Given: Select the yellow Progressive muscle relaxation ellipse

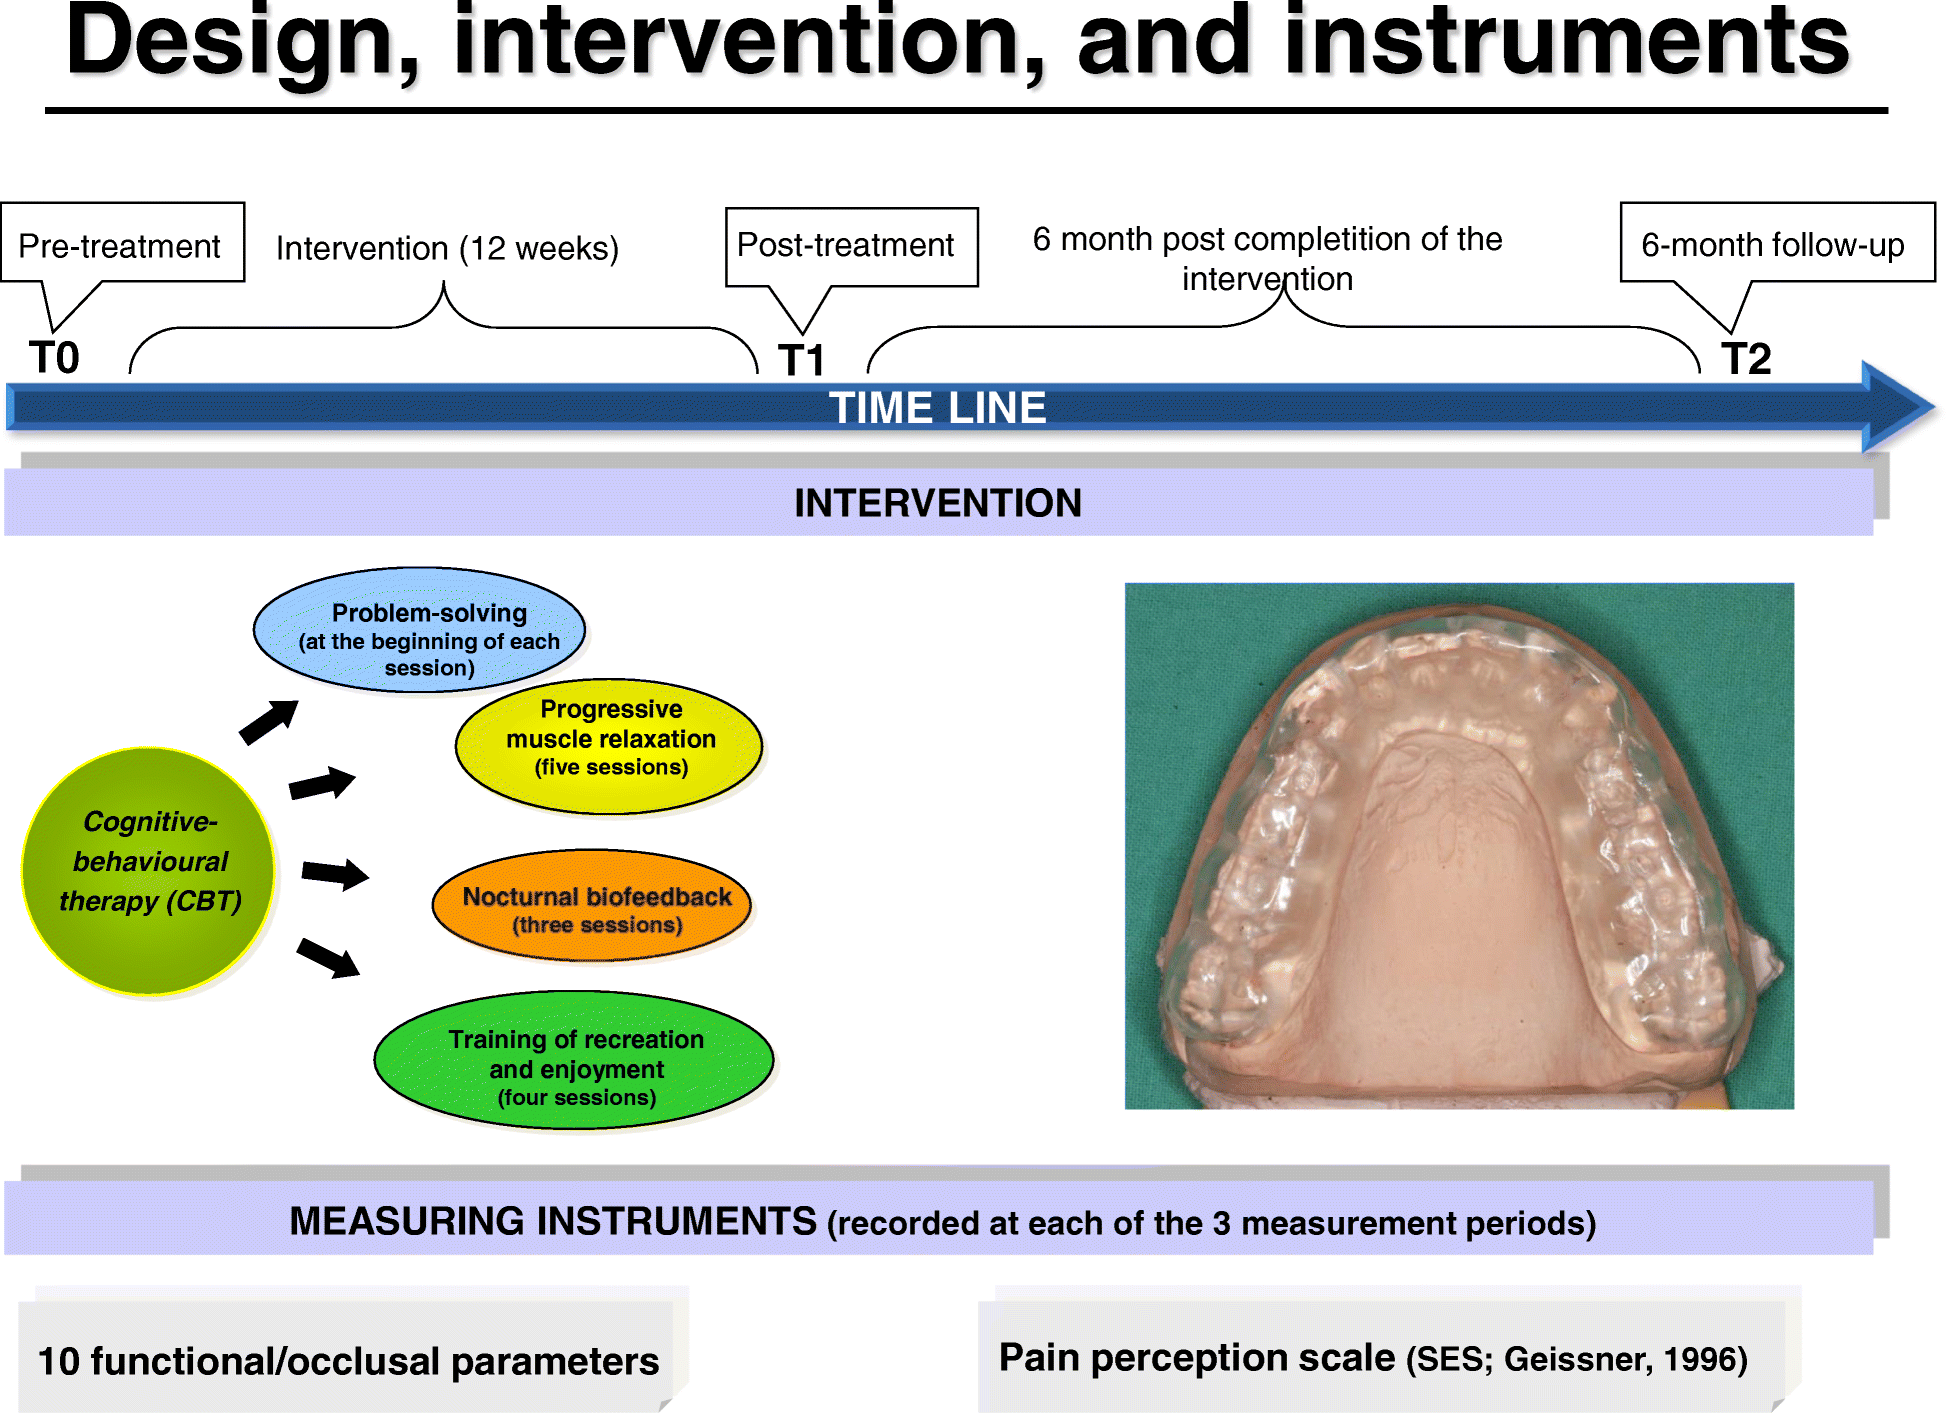Looking at the screenshot, I should pyautogui.click(x=609, y=746).
